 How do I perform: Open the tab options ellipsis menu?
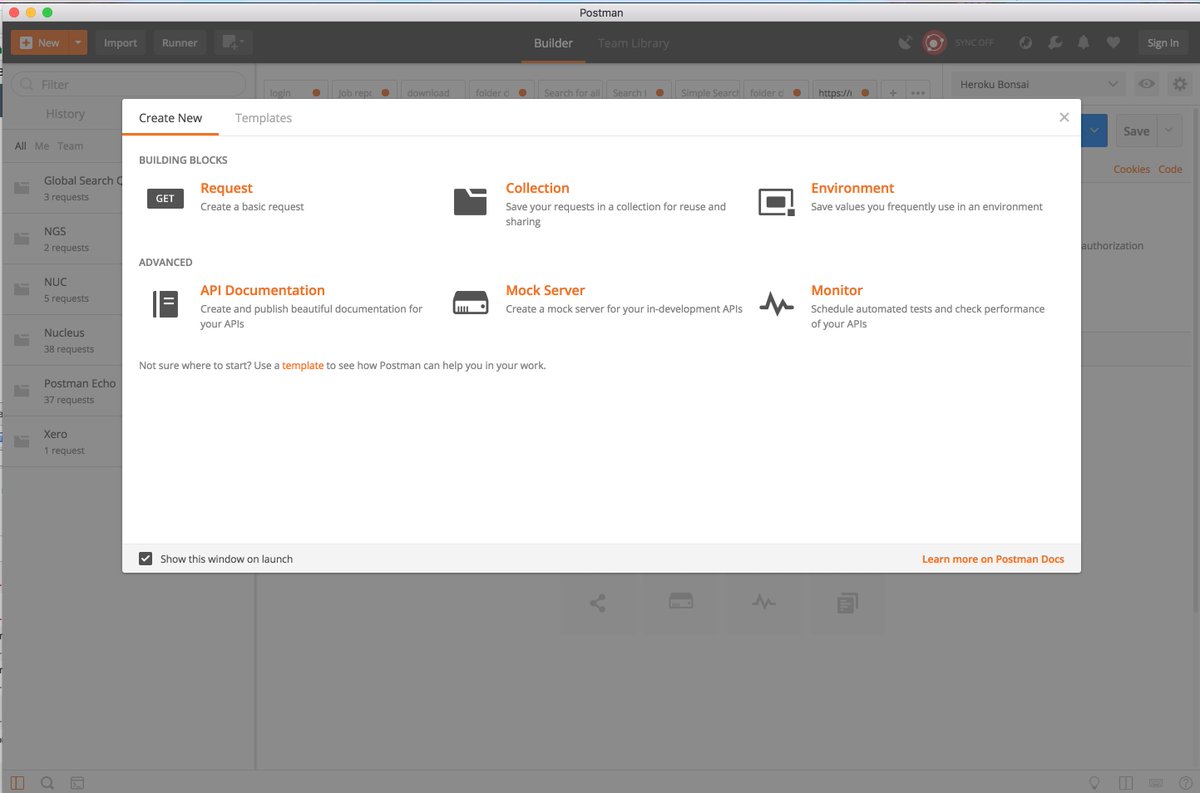click(x=918, y=93)
